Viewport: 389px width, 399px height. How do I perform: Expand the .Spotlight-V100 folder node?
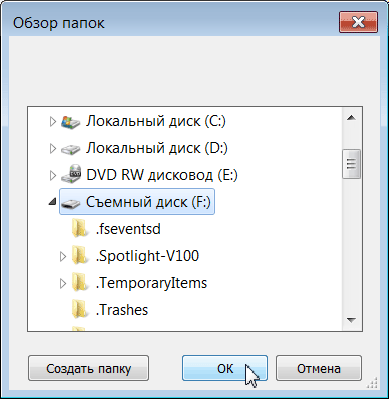tap(63, 256)
